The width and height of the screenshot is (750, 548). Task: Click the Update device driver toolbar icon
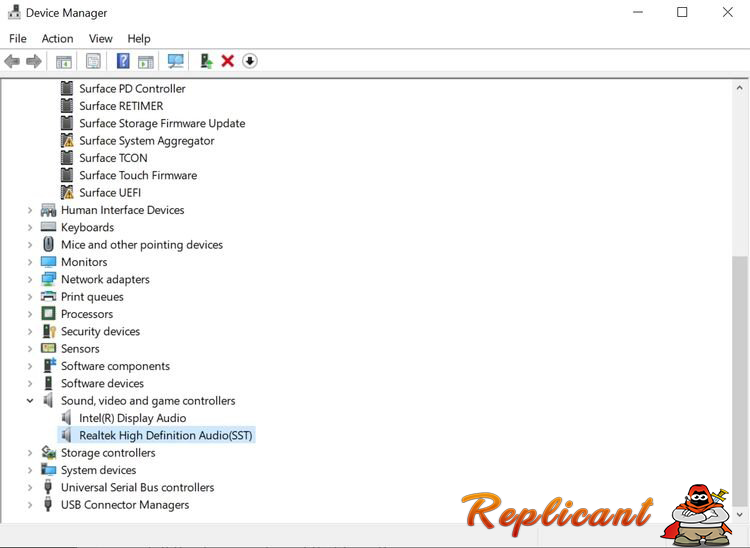[206, 61]
